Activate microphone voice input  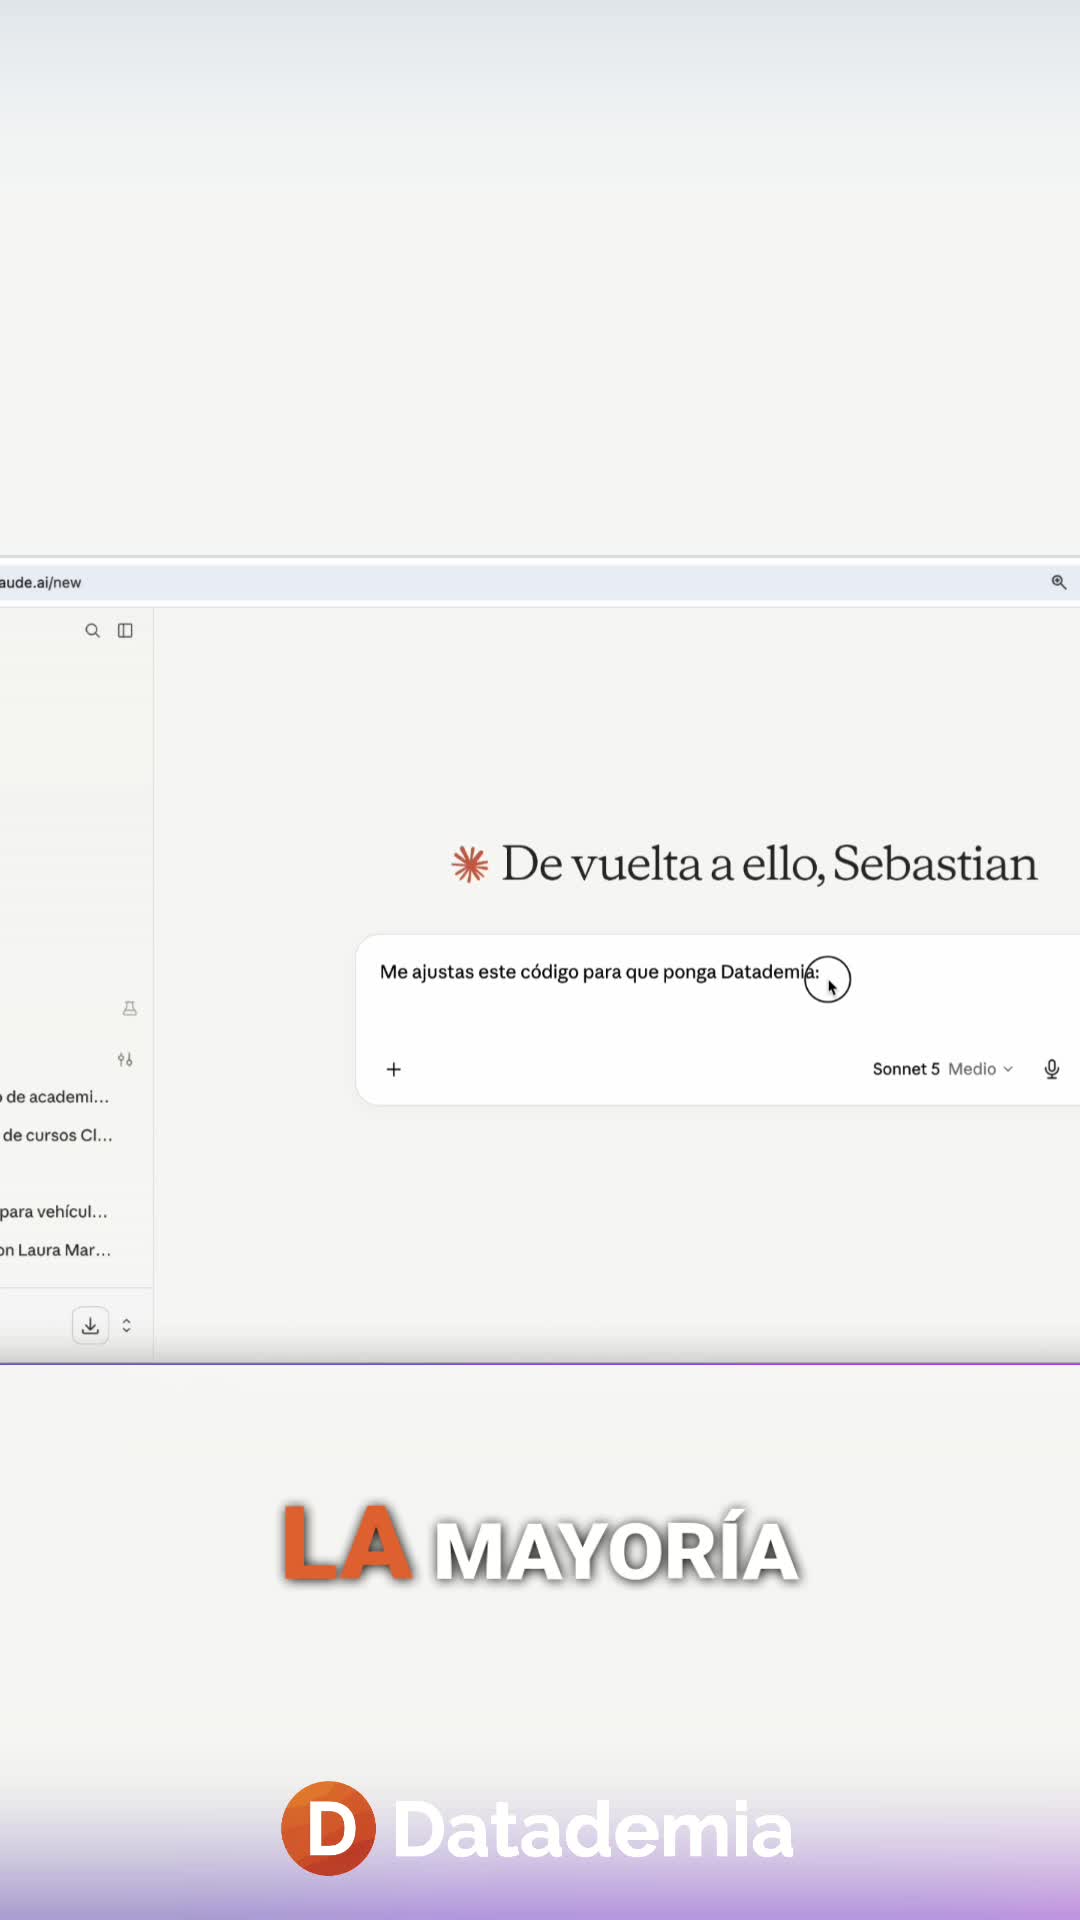tap(1051, 1069)
